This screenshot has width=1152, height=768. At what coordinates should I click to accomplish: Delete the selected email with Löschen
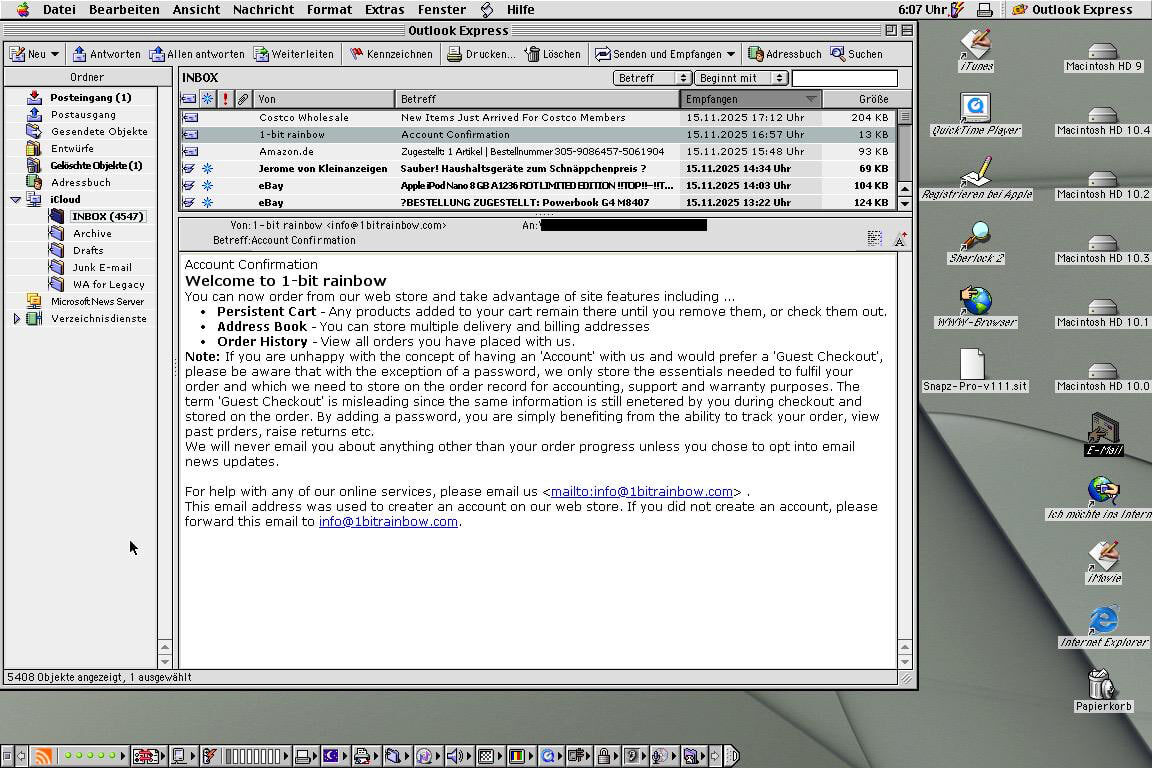pyautogui.click(x=552, y=54)
